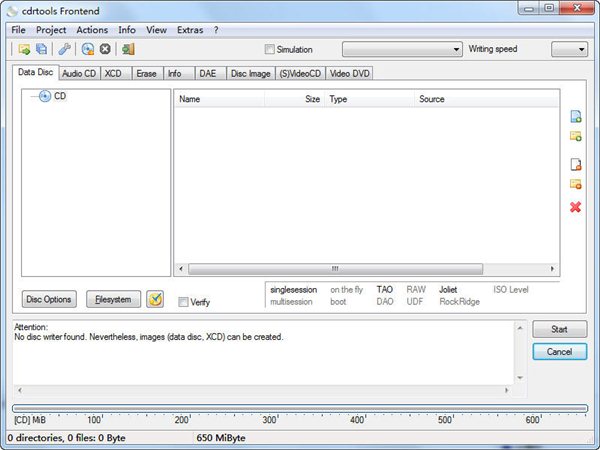Switch to the (S)VideoCD tab

(300, 73)
